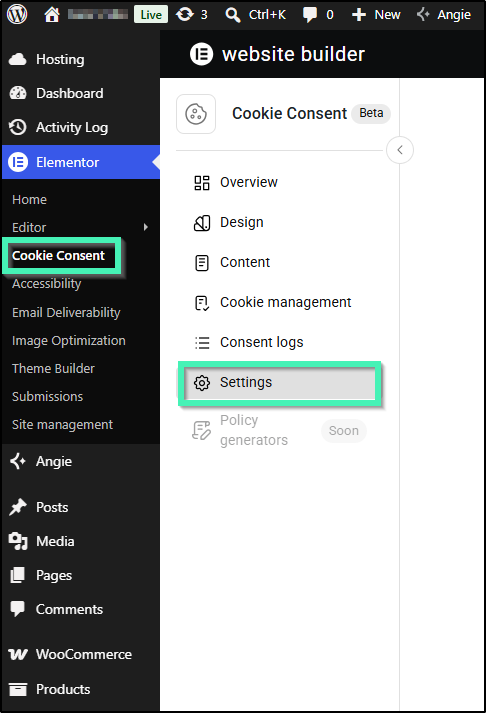486x713 pixels.
Task: Open Site management submenu item
Action: [x=62, y=425]
